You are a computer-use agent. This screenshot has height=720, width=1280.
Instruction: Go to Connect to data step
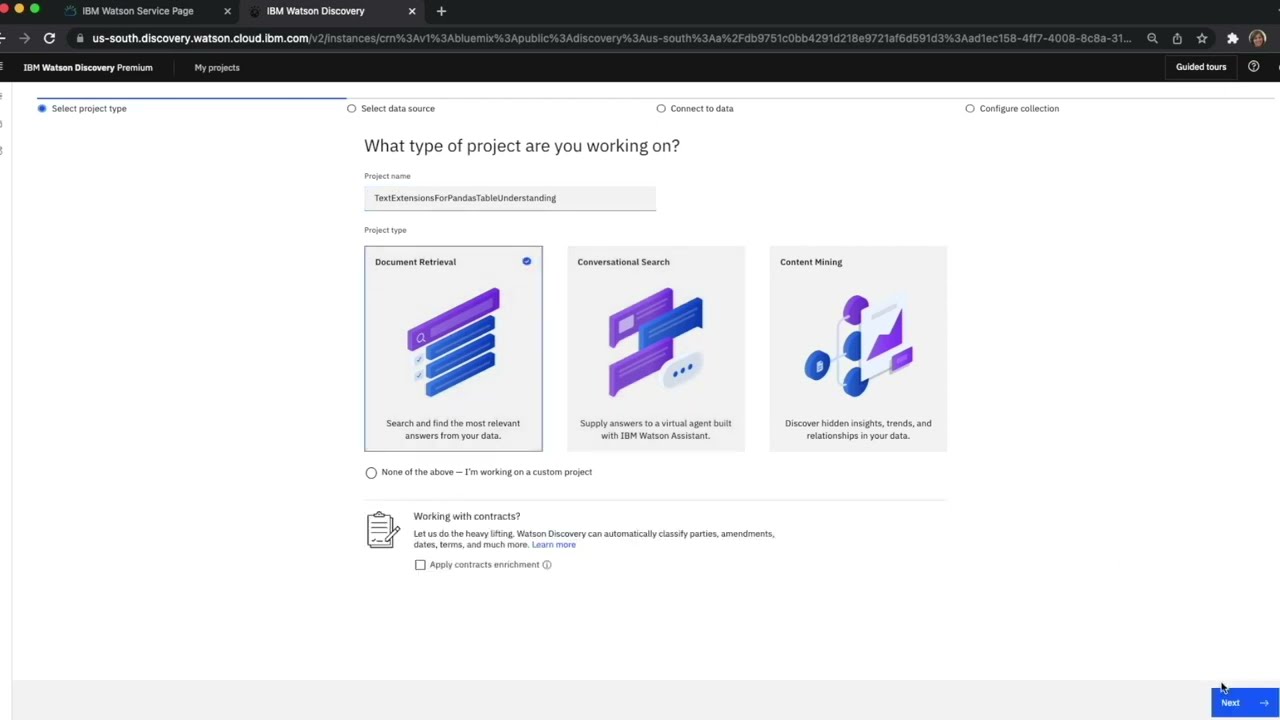[x=695, y=108]
